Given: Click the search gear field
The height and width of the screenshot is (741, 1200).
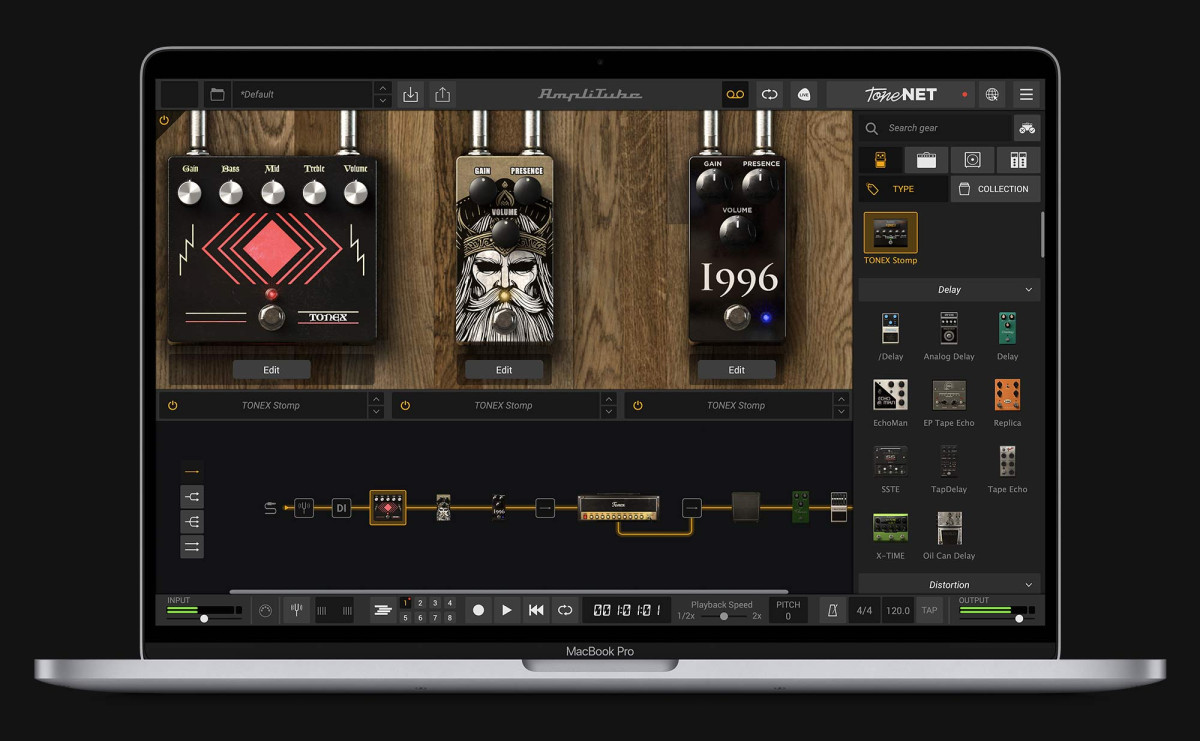Looking at the screenshot, I should (935, 128).
